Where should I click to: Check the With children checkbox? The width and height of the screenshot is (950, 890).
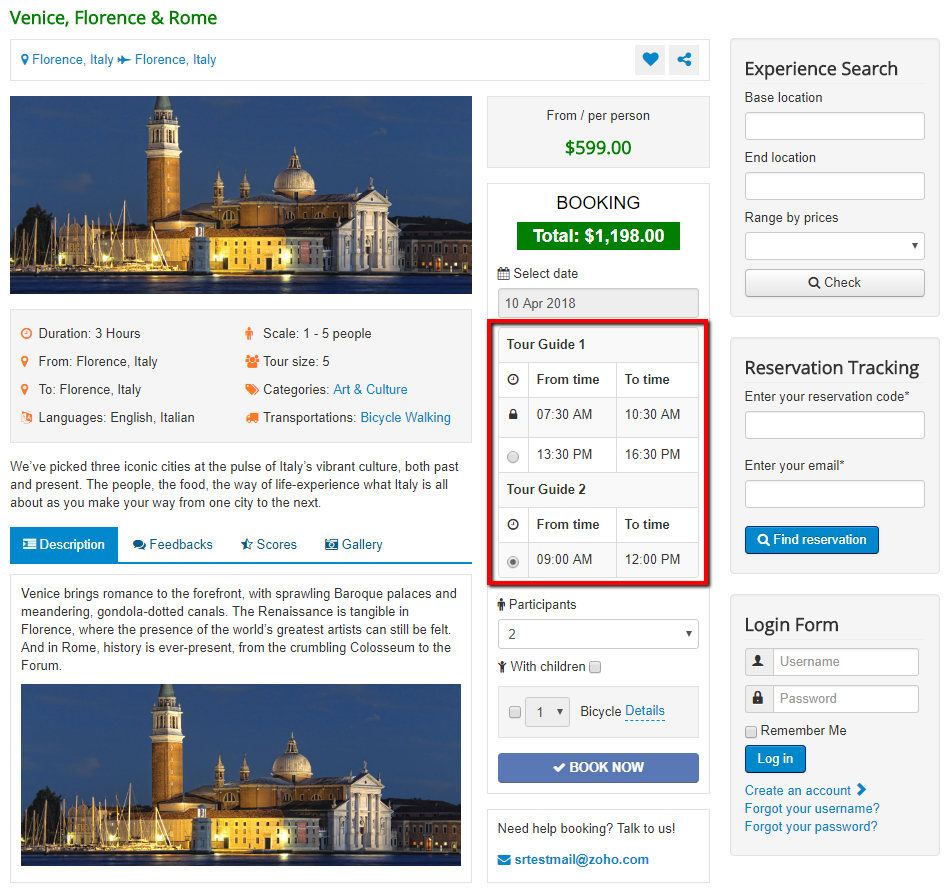[596, 667]
